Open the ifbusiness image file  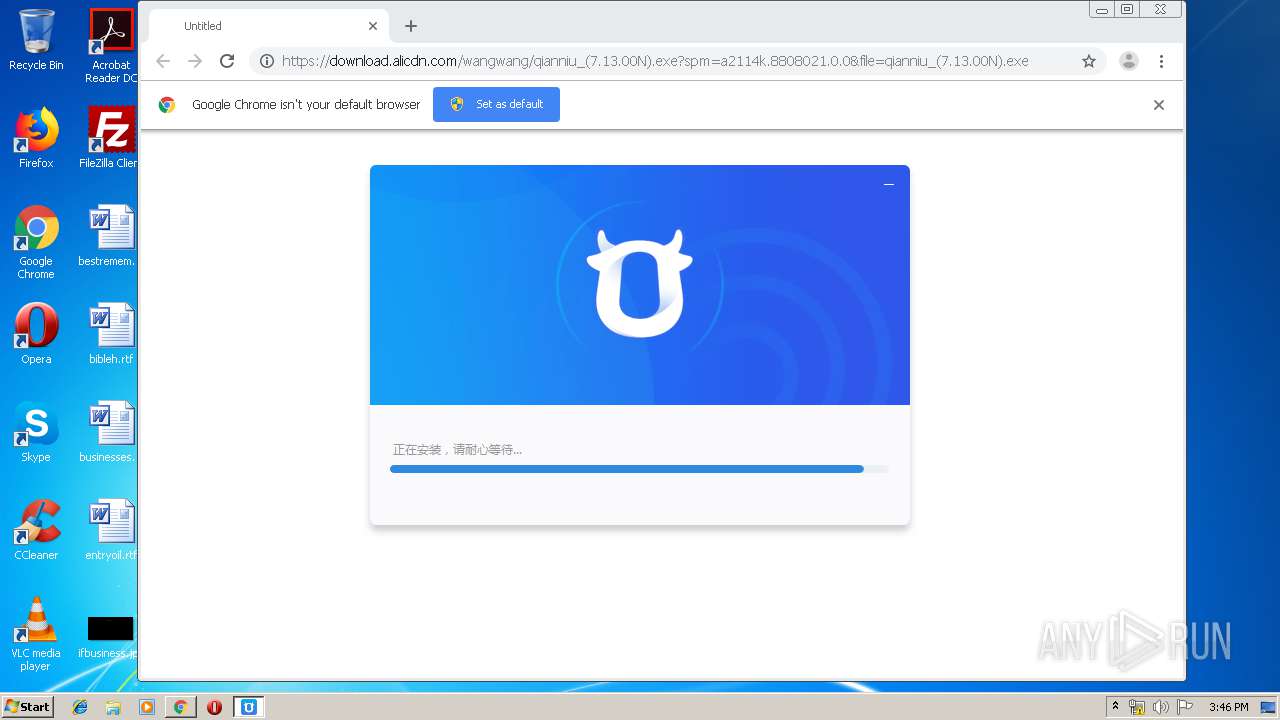click(108, 637)
